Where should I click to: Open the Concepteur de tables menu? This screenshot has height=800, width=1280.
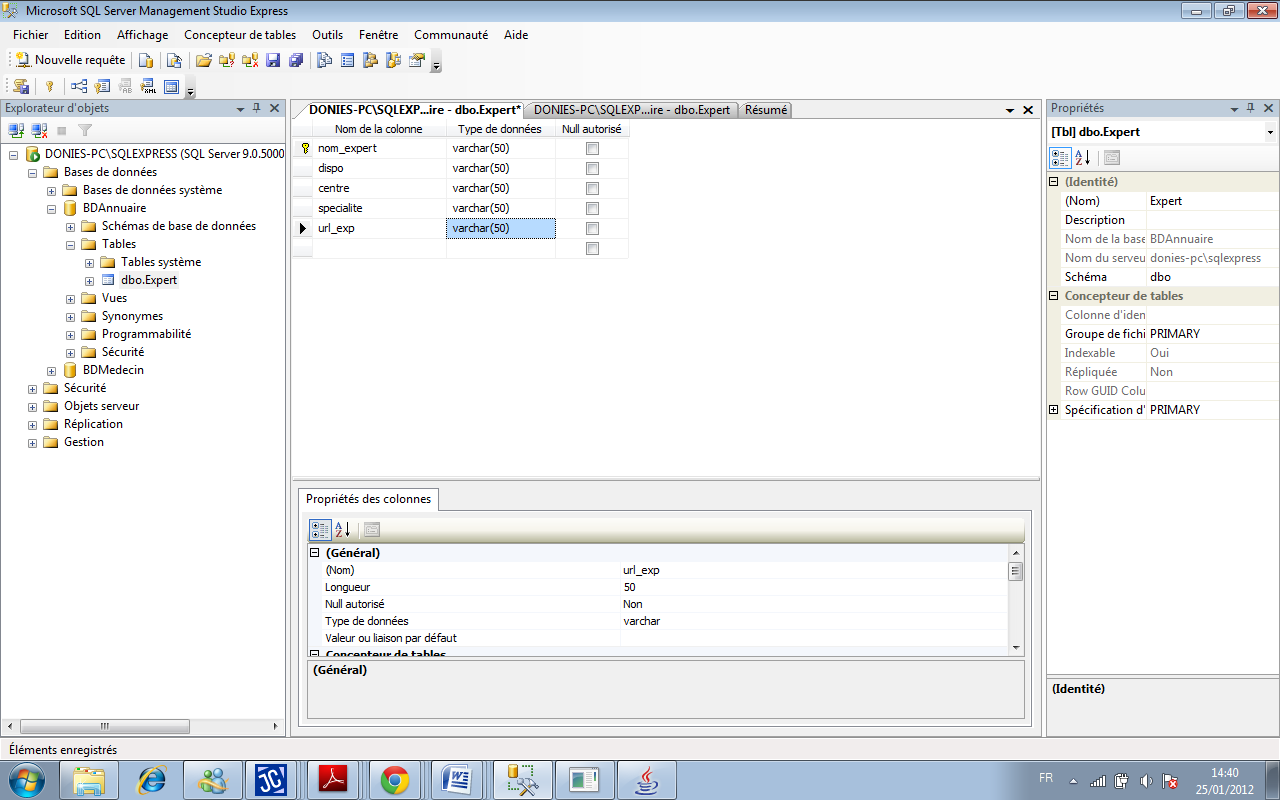tap(240, 34)
